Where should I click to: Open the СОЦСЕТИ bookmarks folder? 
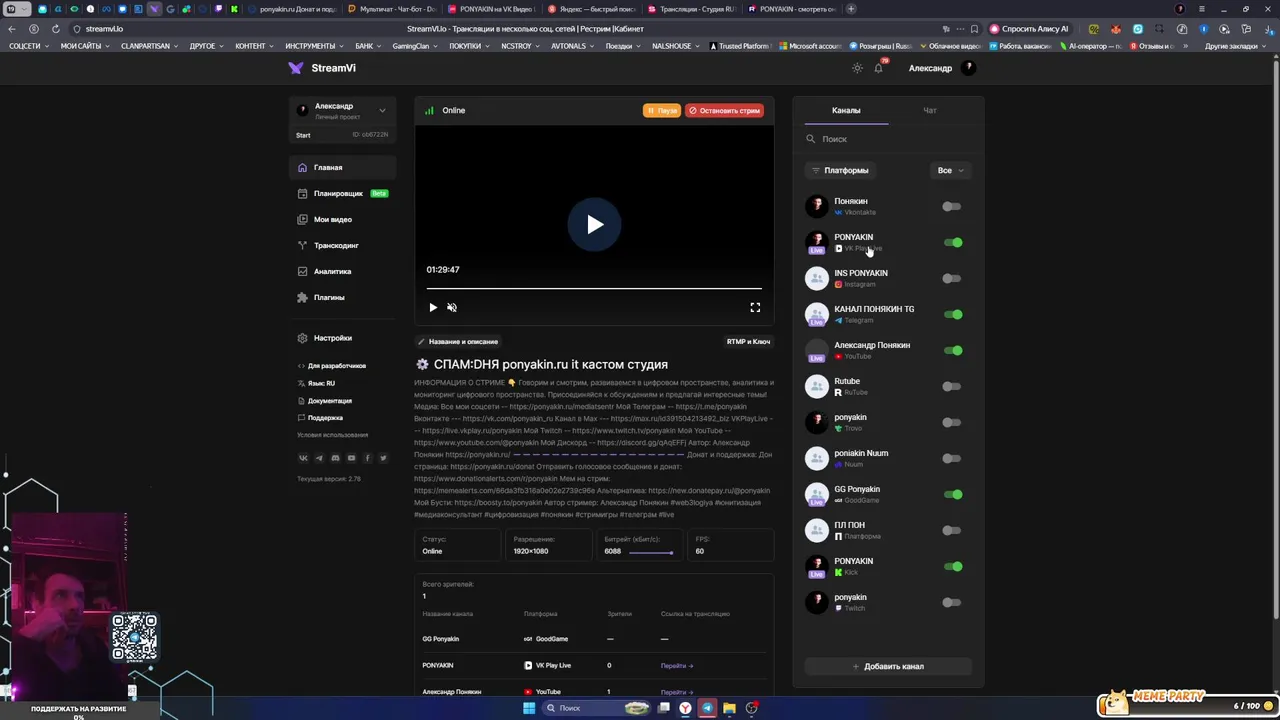(x=28, y=46)
